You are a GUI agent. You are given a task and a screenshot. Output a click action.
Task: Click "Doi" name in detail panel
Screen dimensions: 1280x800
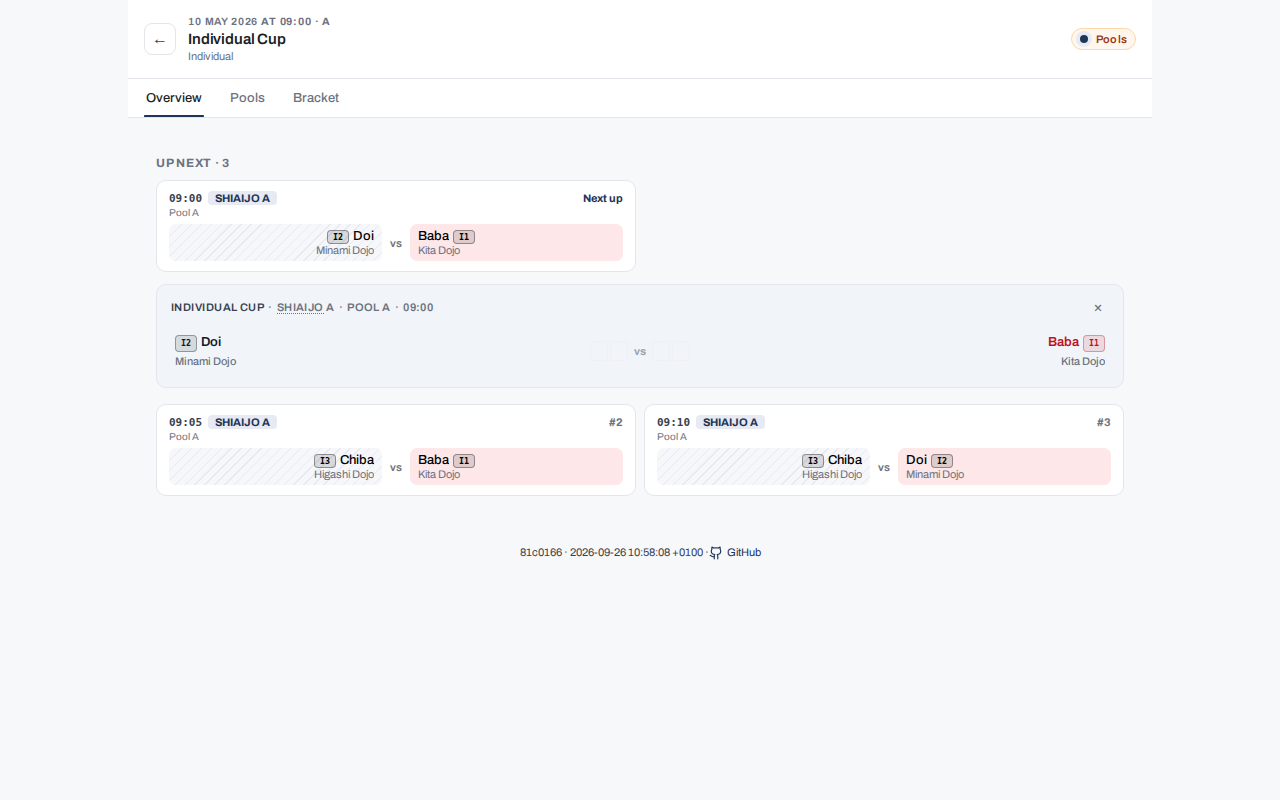coord(211,342)
